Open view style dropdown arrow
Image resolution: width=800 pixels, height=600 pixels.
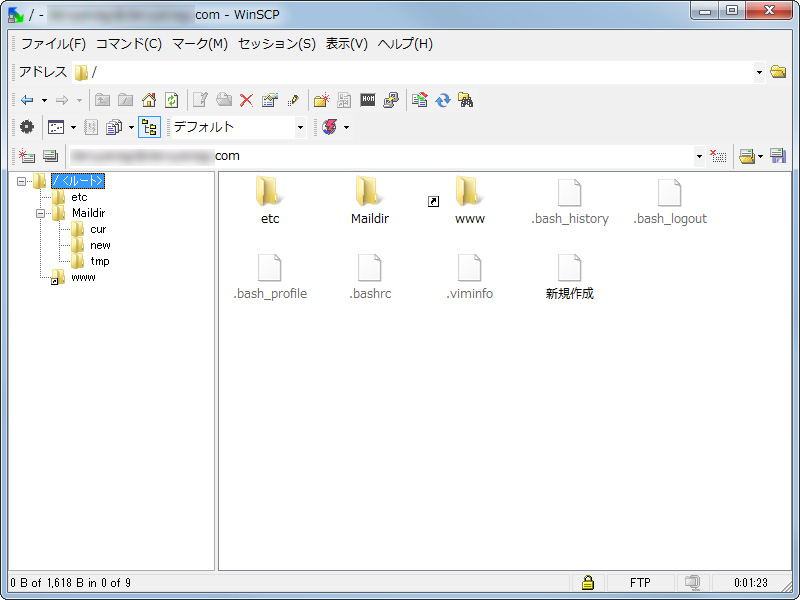(x=73, y=128)
